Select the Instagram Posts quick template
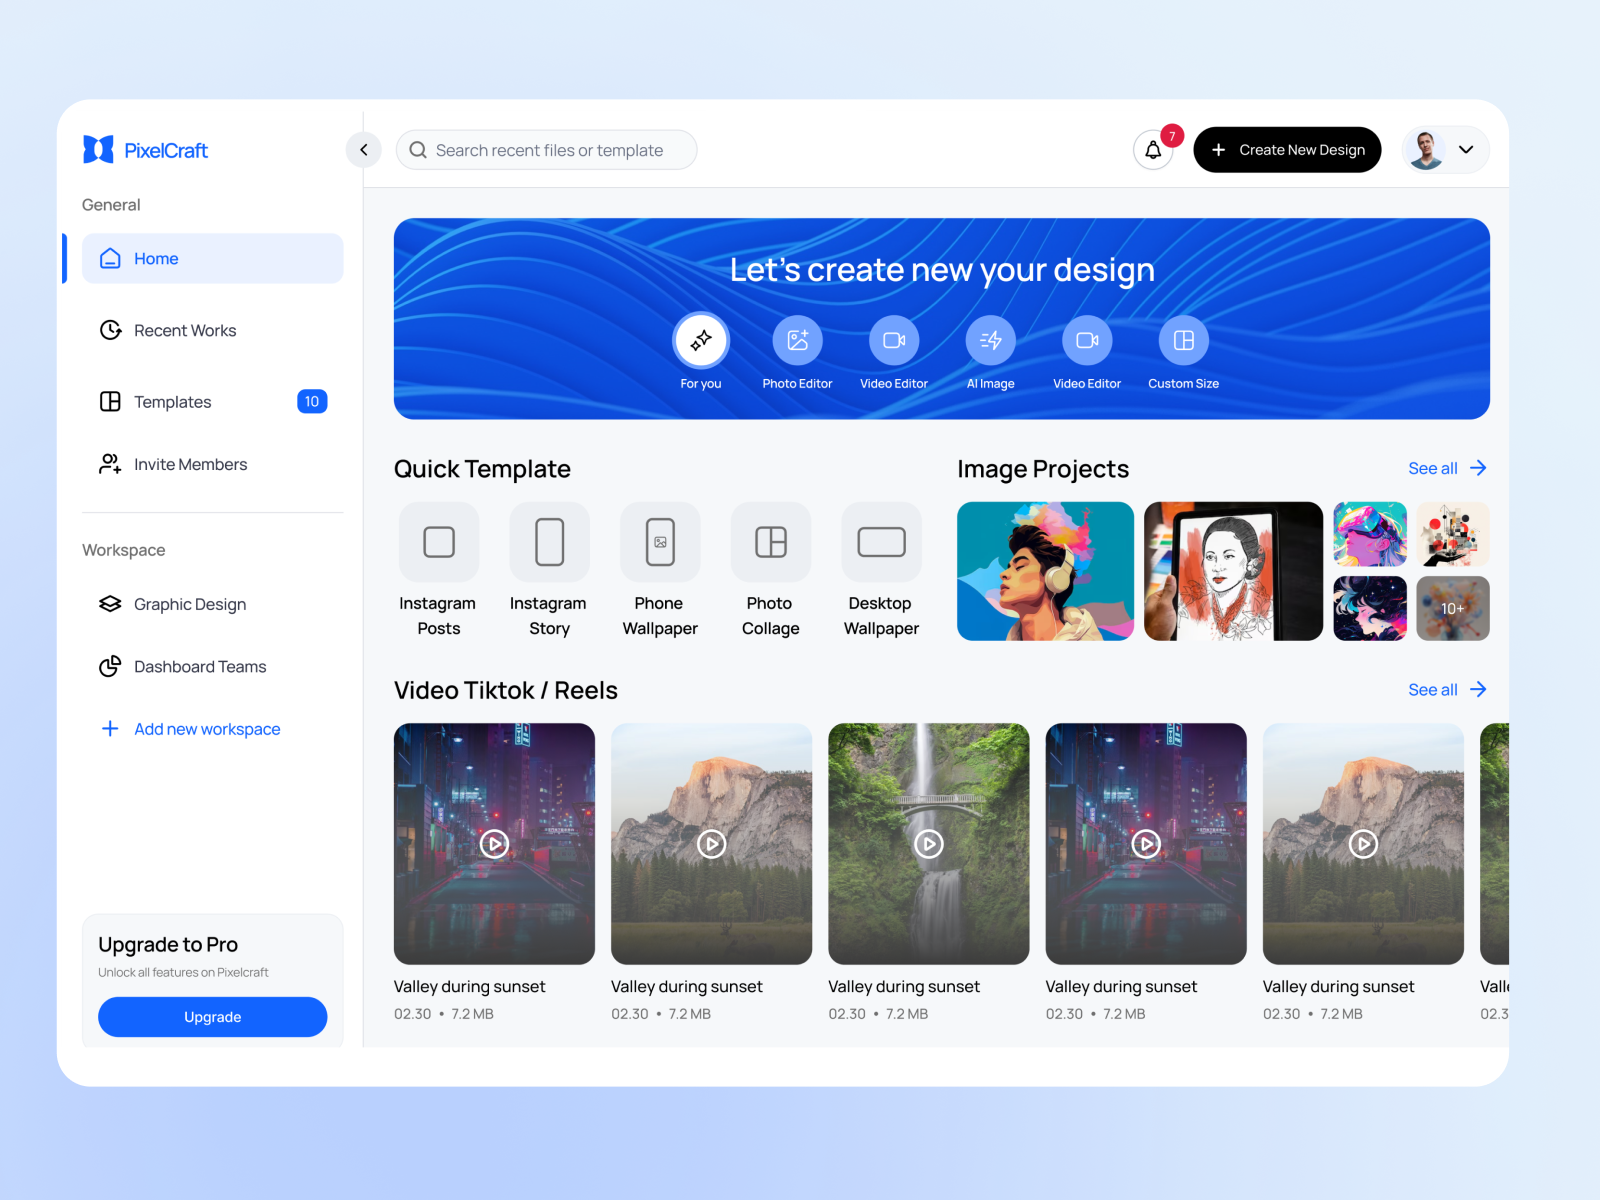The width and height of the screenshot is (1600, 1201). [x=438, y=542]
